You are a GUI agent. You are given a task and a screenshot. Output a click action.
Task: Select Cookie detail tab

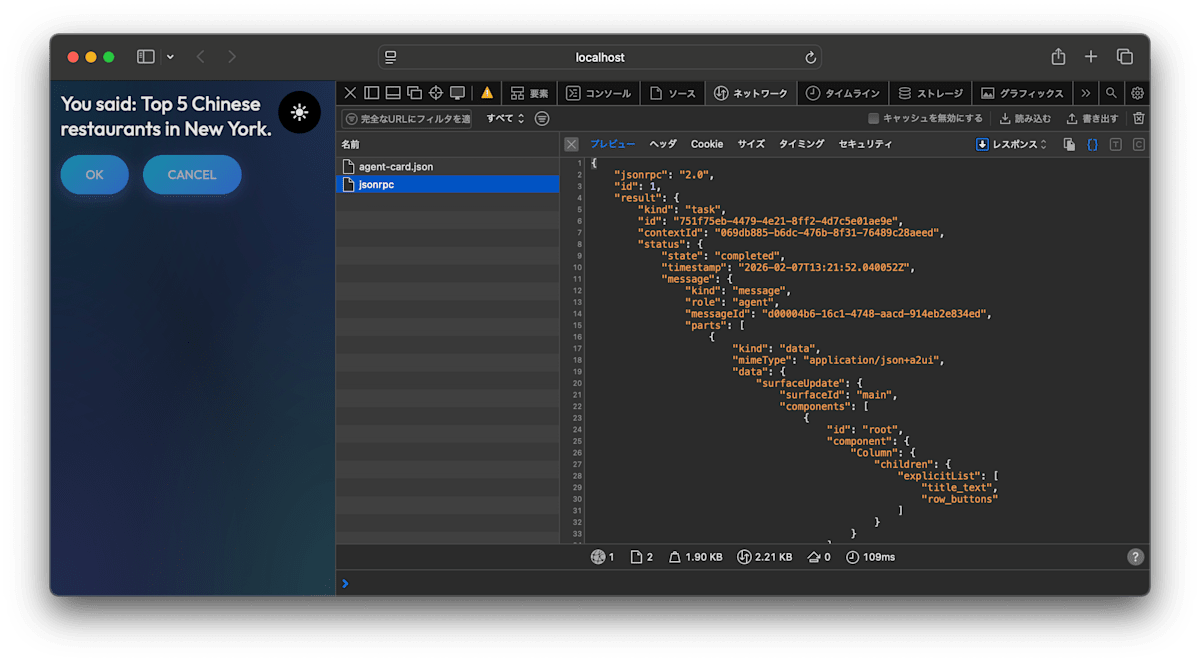[x=707, y=144]
